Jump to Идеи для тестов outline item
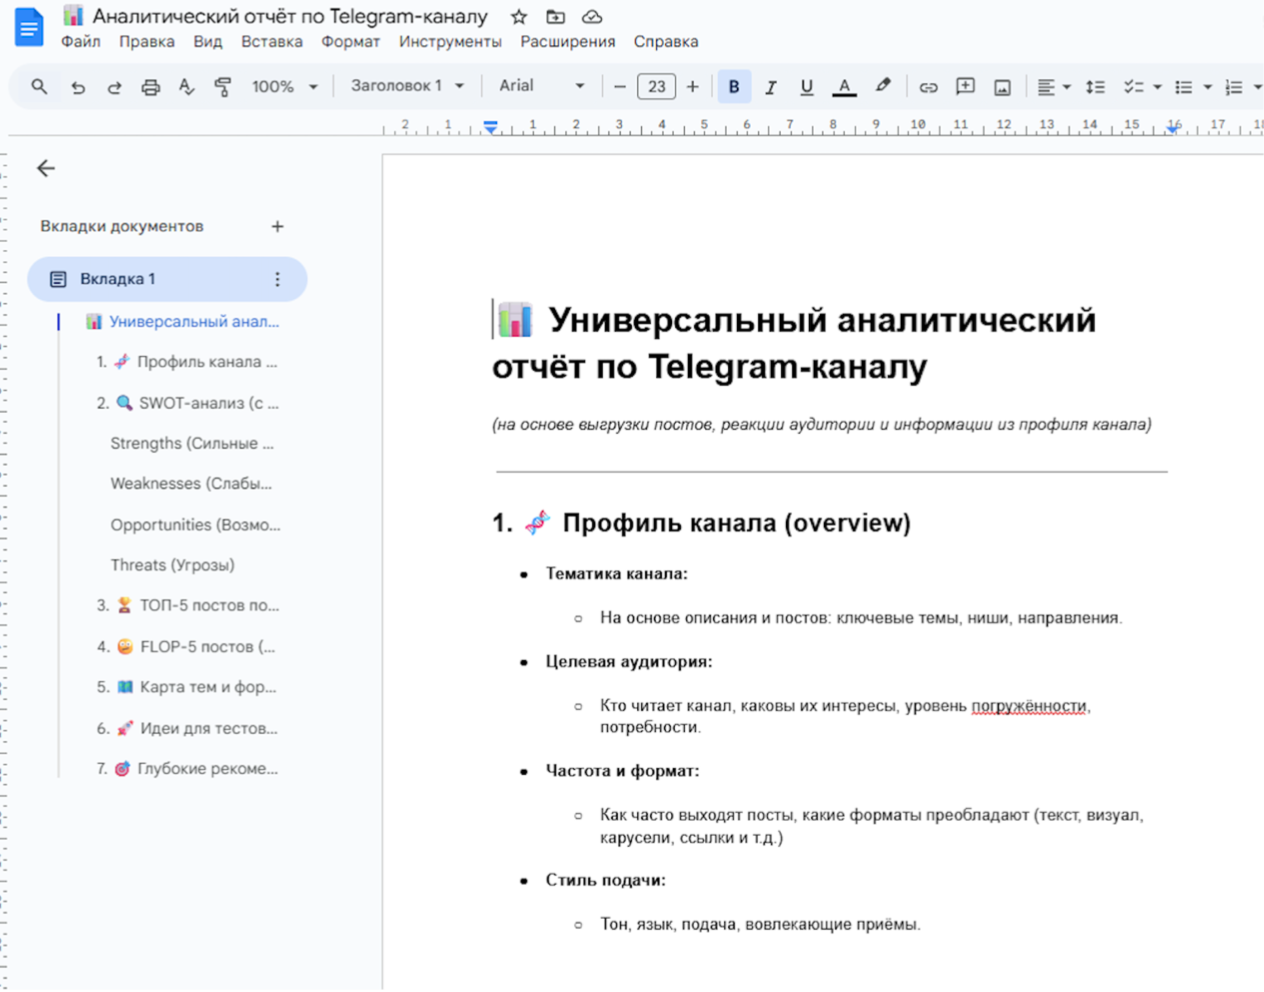This screenshot has height=992, width=1264. [x=187, y=728]
